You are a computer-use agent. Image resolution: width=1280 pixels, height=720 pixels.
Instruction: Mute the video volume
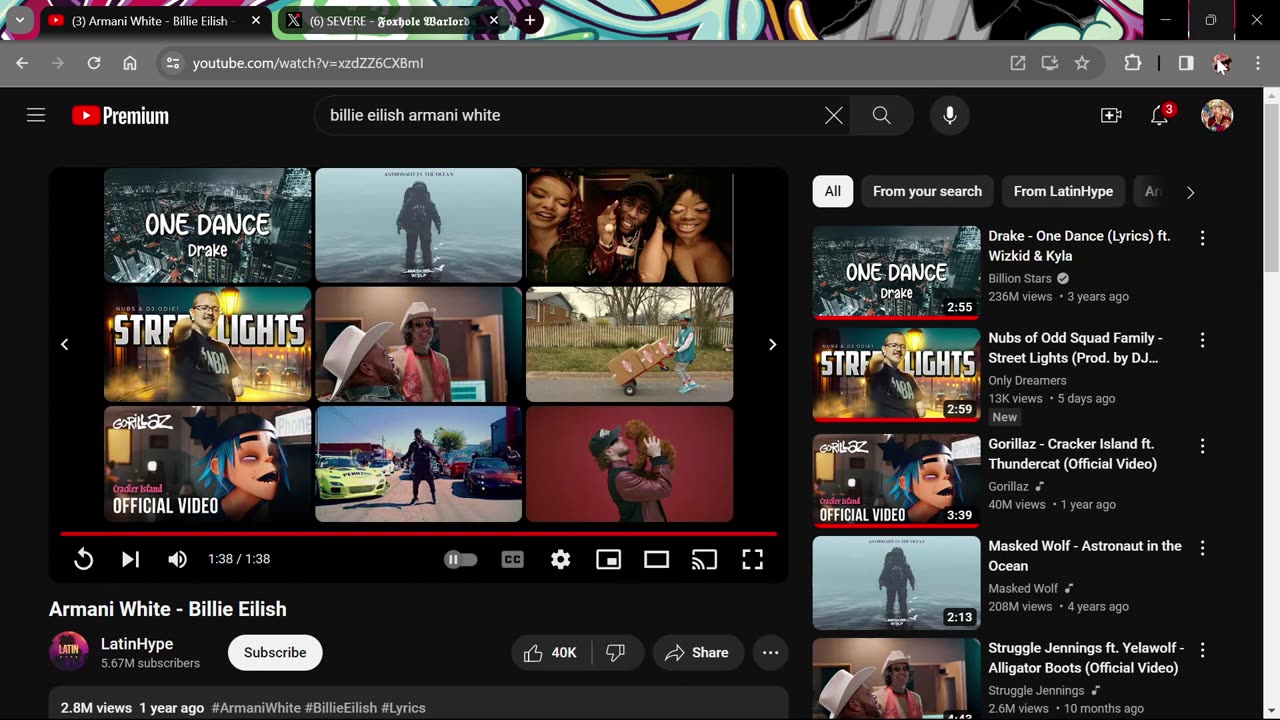[x=177, y=559]
